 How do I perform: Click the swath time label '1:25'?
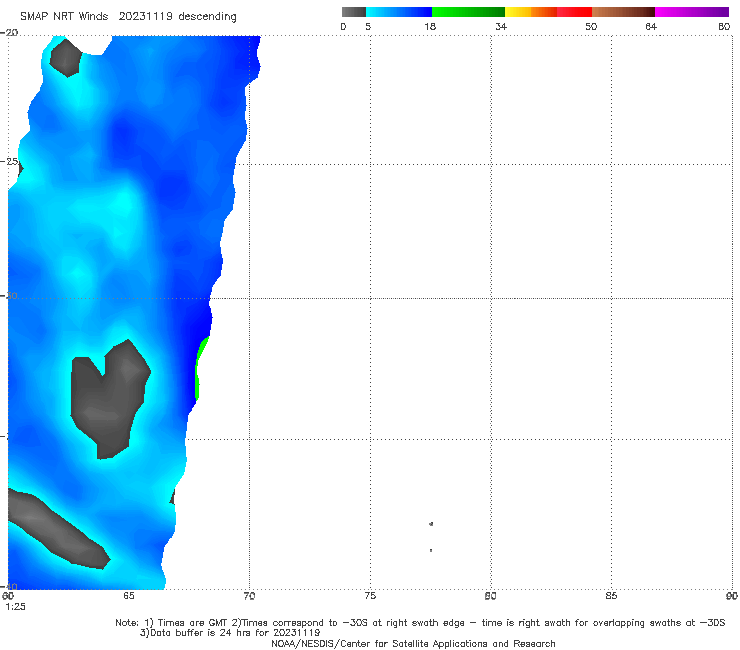tap(15, 607)
